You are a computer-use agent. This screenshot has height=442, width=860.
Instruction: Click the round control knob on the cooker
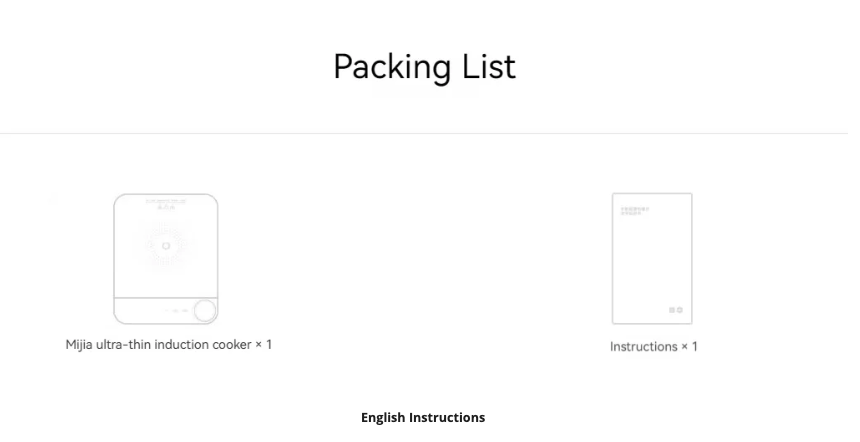pyautogui.click(x=206, y=310)
